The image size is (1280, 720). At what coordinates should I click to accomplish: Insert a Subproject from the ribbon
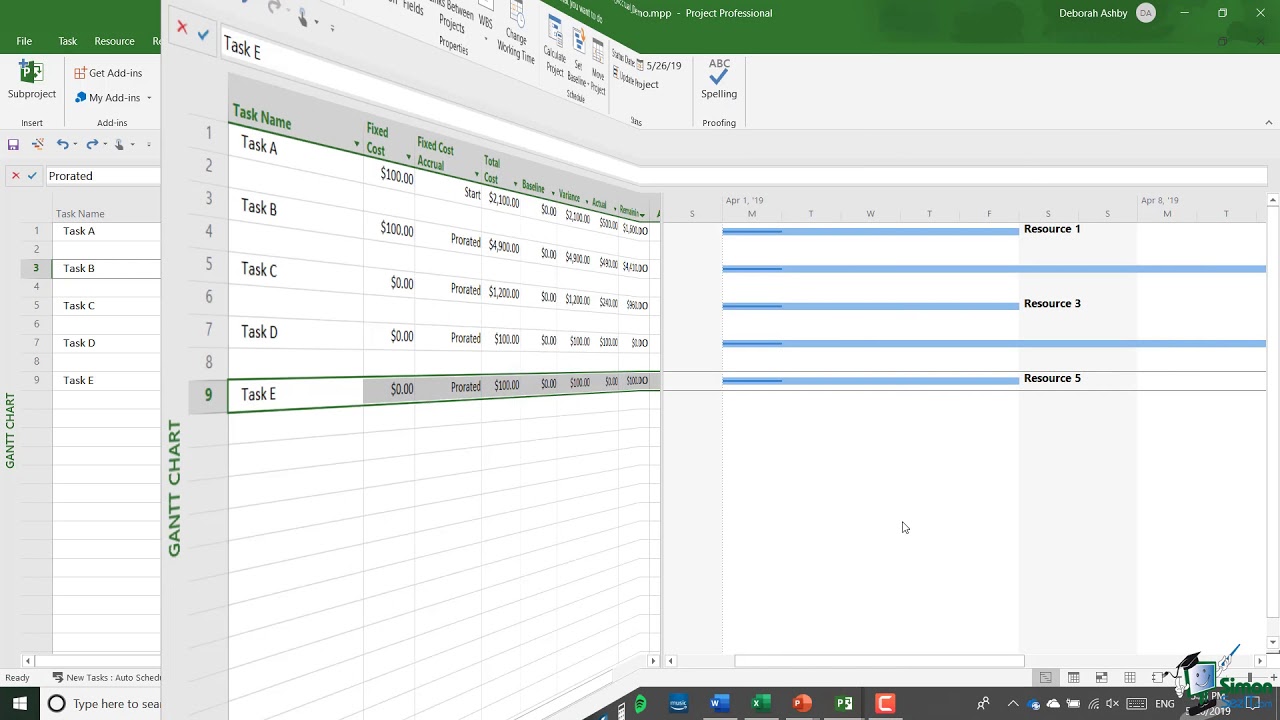click(x=31, y=81)
